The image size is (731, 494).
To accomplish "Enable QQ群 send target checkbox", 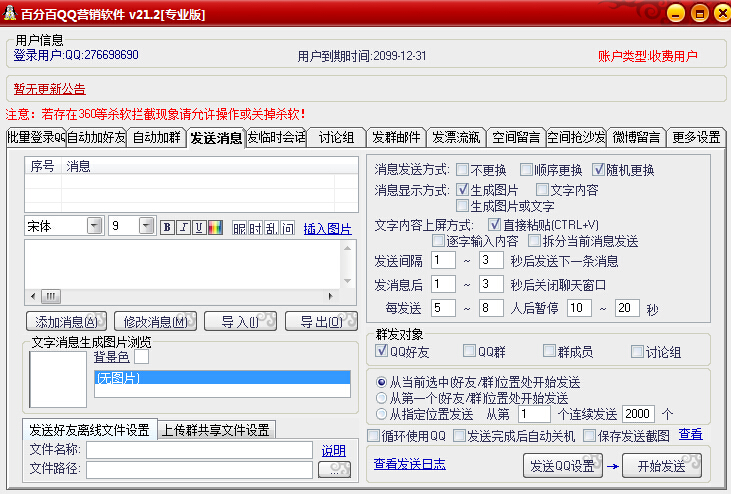I will click(x=469, y=350).
